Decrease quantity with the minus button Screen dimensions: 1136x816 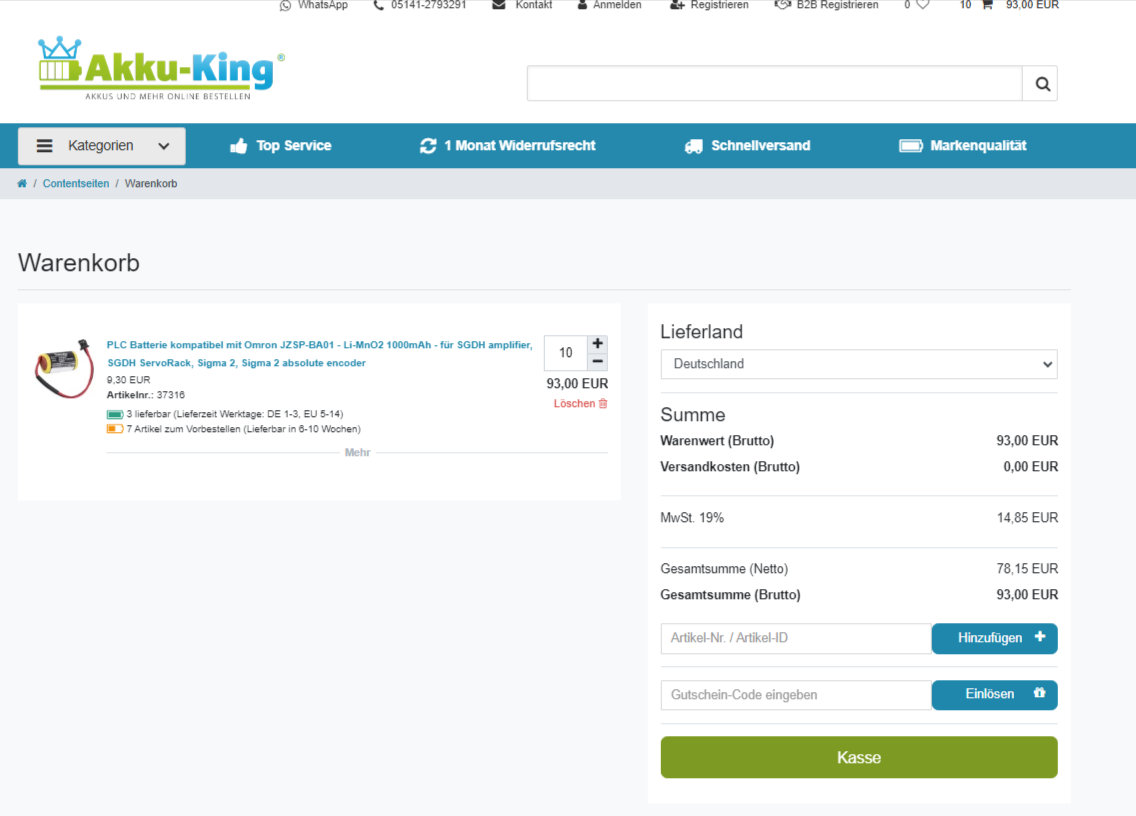(x=598, y=362)
